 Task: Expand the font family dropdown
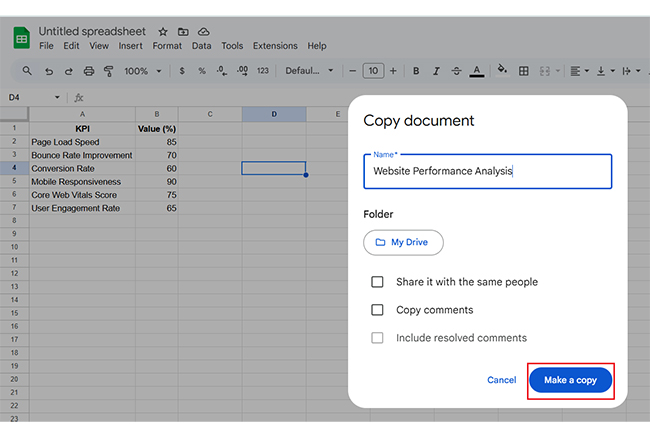309,71
